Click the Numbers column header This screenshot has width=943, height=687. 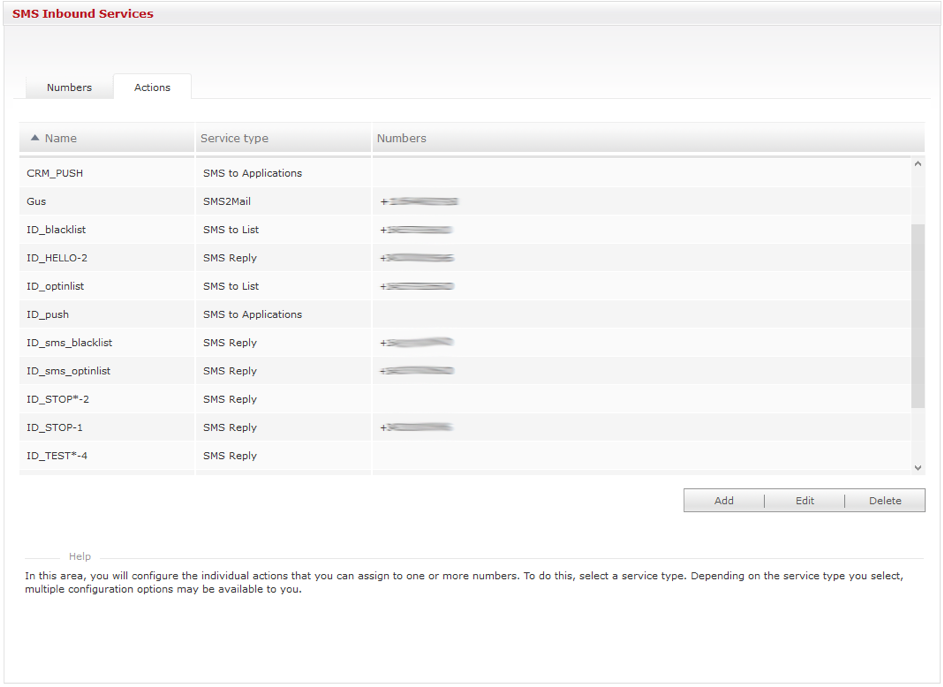401,139
